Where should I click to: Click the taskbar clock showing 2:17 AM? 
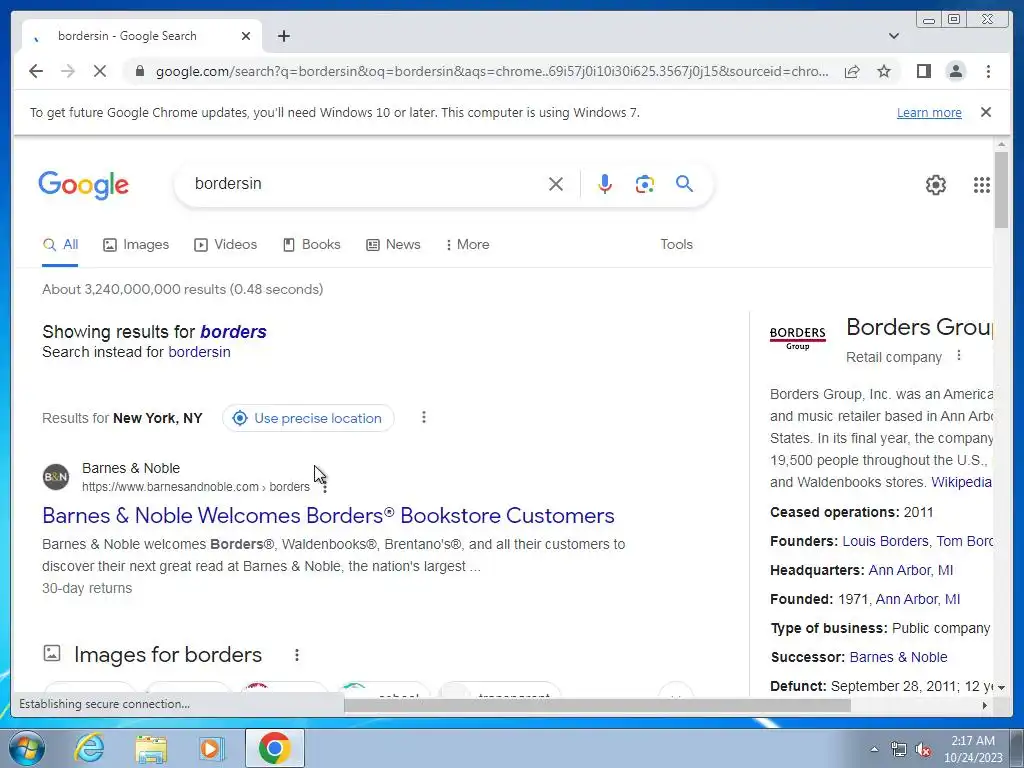coord(972,749)
